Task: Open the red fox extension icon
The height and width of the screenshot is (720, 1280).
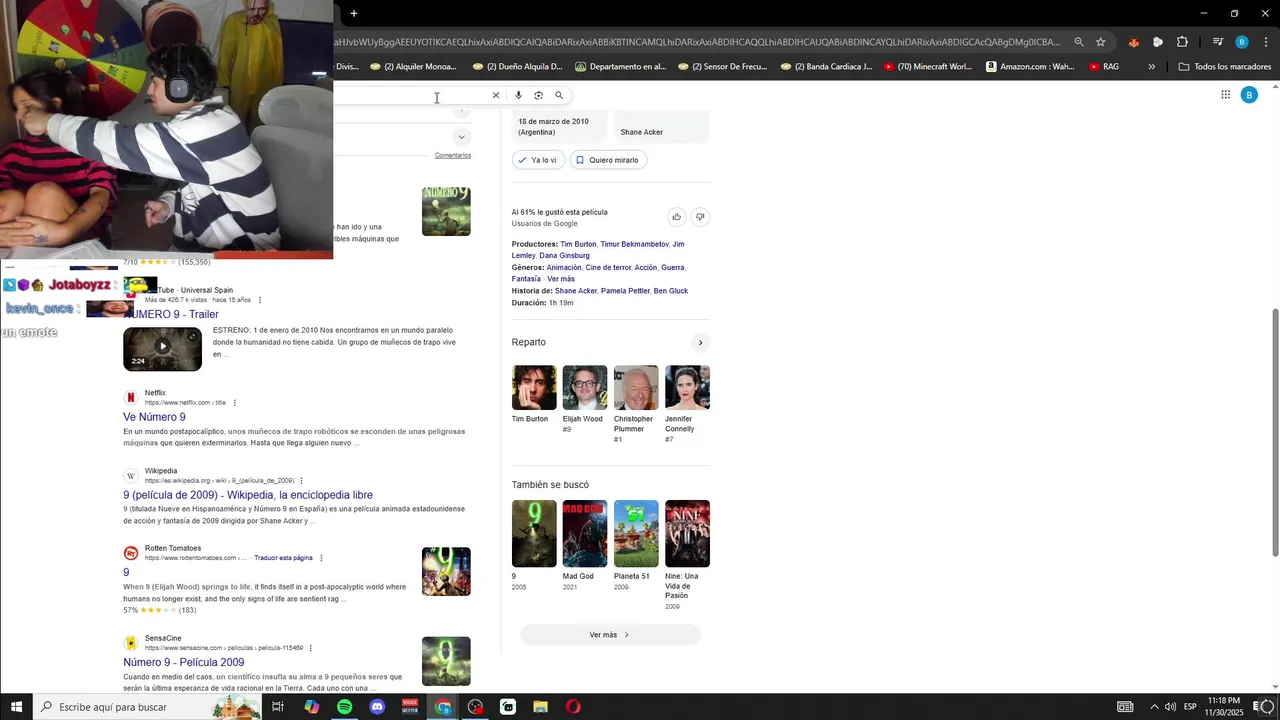Action: click(x=1133, y=42)
